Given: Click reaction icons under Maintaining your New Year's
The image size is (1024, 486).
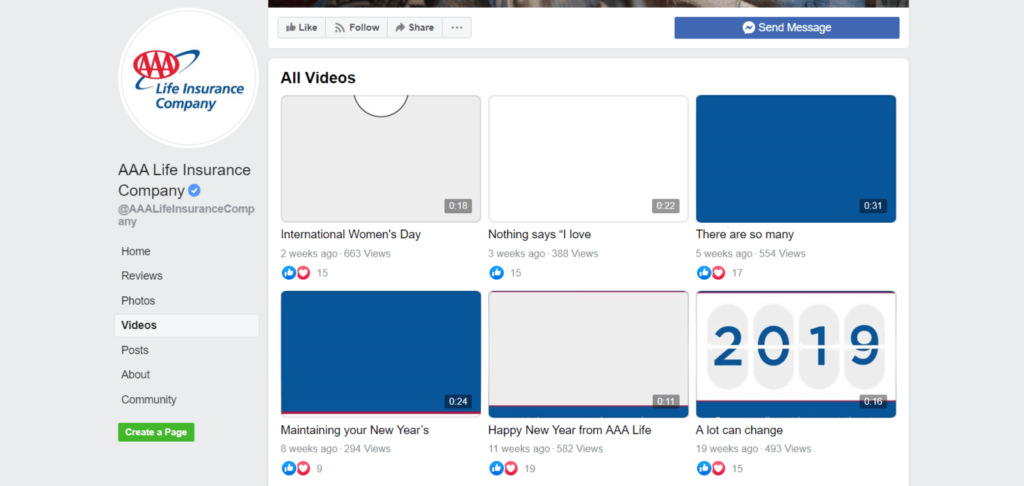Looking at the screenshot, I should (296, 468).
